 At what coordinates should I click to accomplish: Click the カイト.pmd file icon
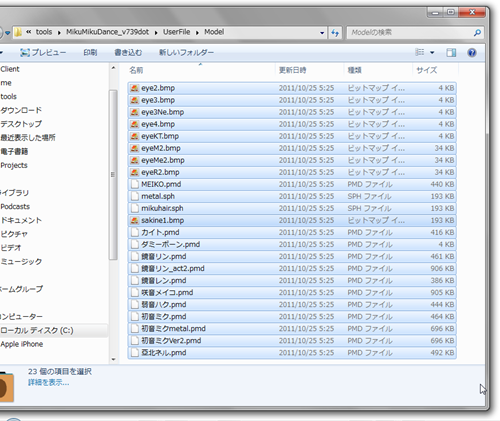pos(134,232)
